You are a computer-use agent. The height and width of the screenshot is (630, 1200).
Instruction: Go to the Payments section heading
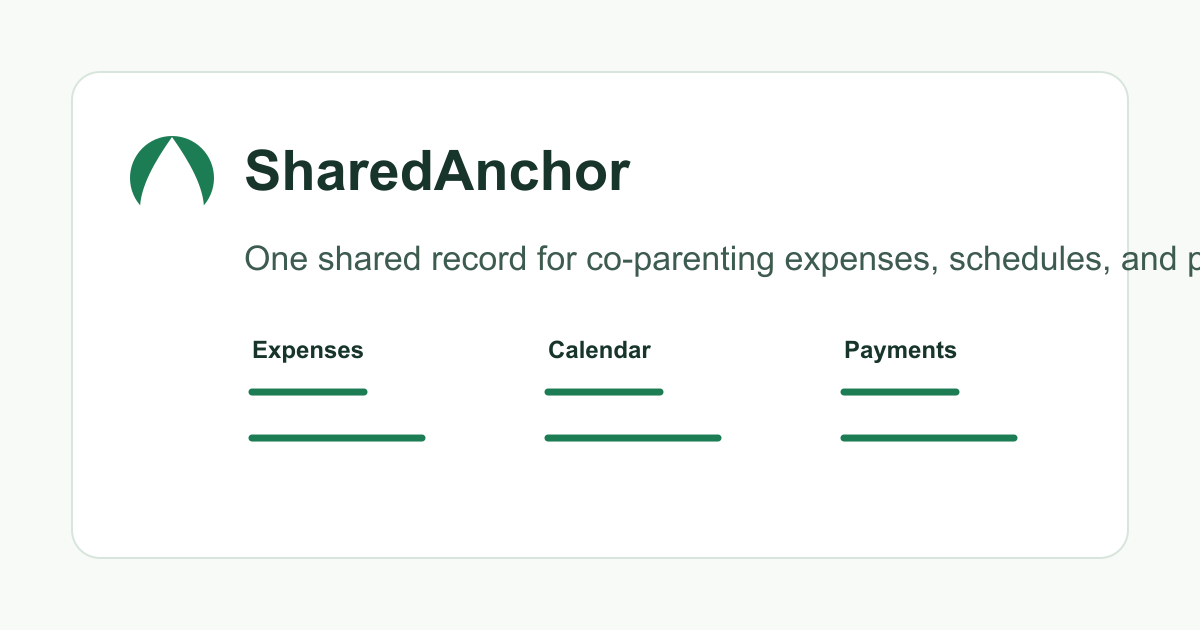[x=900, y=350]
